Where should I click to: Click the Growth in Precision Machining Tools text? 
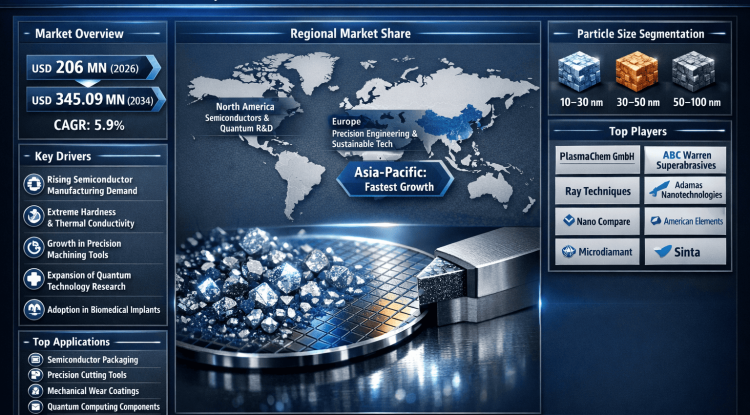pos(84,249)
